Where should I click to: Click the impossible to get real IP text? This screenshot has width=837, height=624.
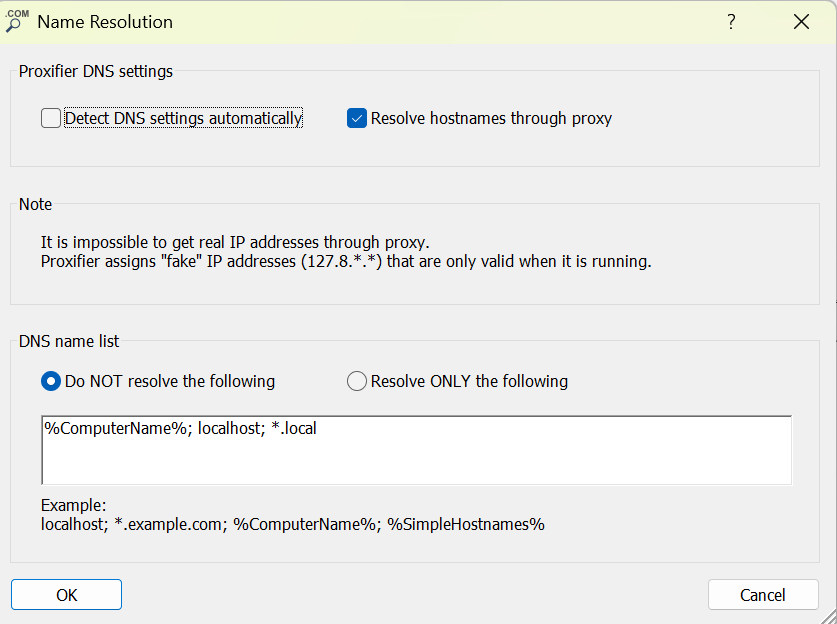point(235,242)
